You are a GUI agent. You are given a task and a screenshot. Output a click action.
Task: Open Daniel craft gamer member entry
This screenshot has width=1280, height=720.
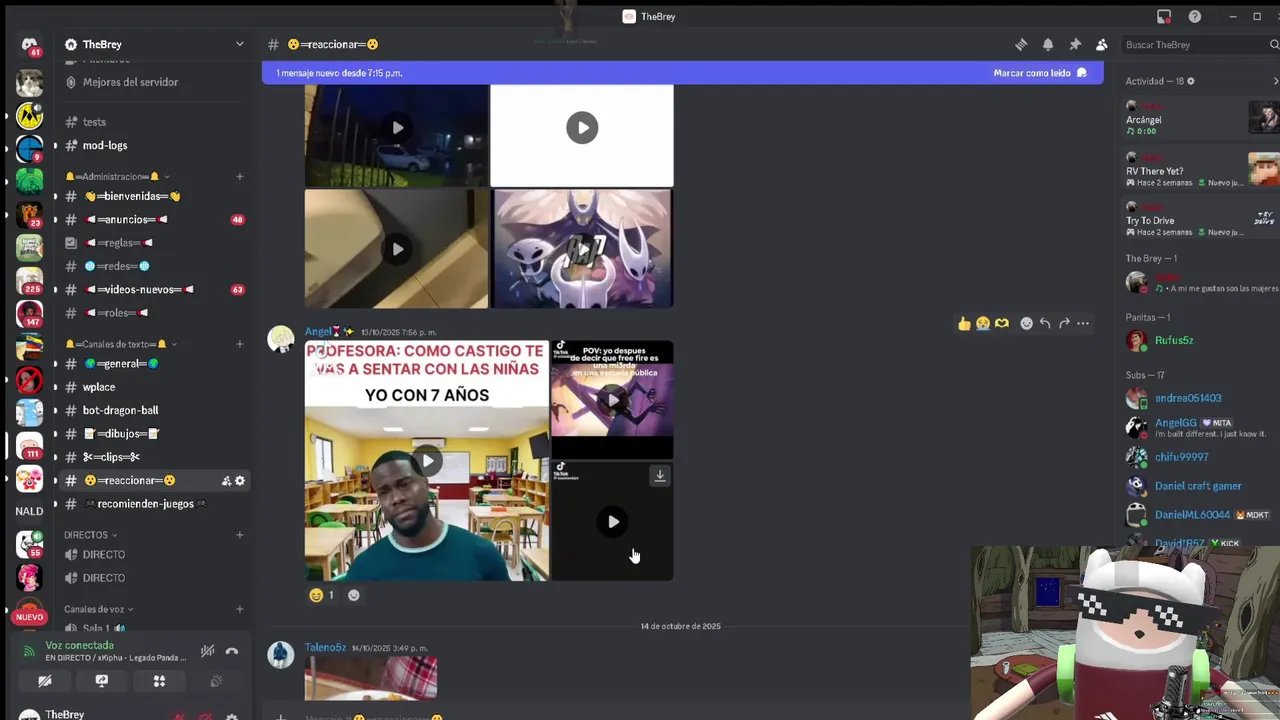click(1198, 486)
